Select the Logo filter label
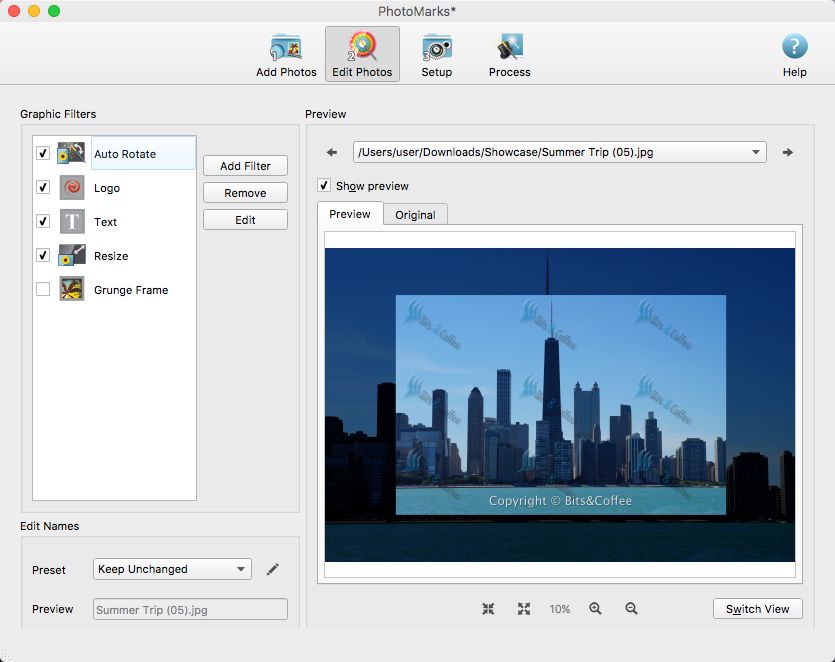835x662 pixels. (x=107, y=188)
